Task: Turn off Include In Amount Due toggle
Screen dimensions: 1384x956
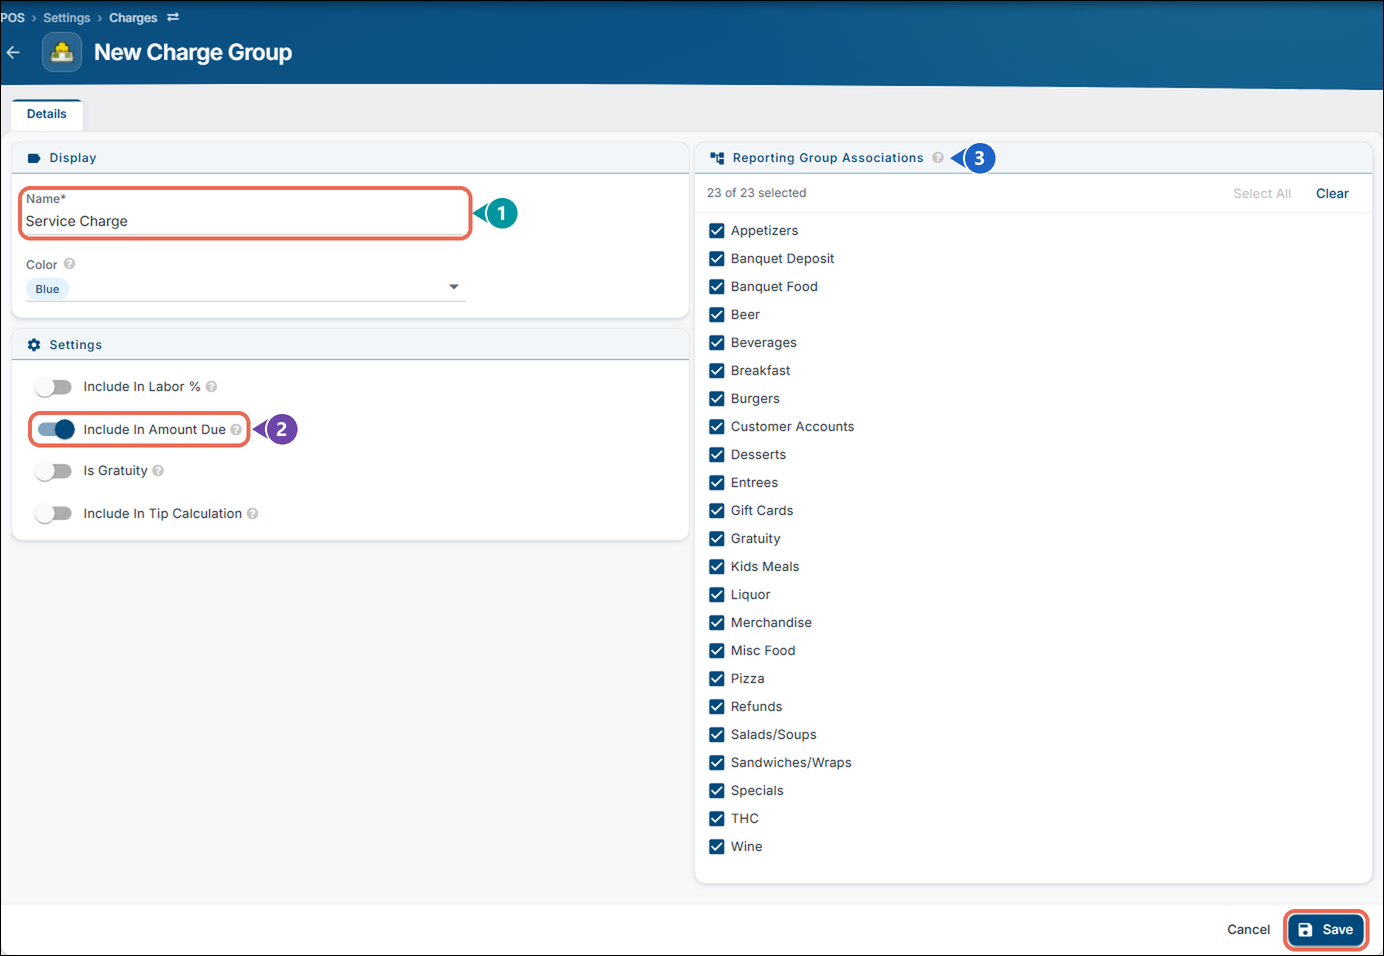Action: click(56, 429)
